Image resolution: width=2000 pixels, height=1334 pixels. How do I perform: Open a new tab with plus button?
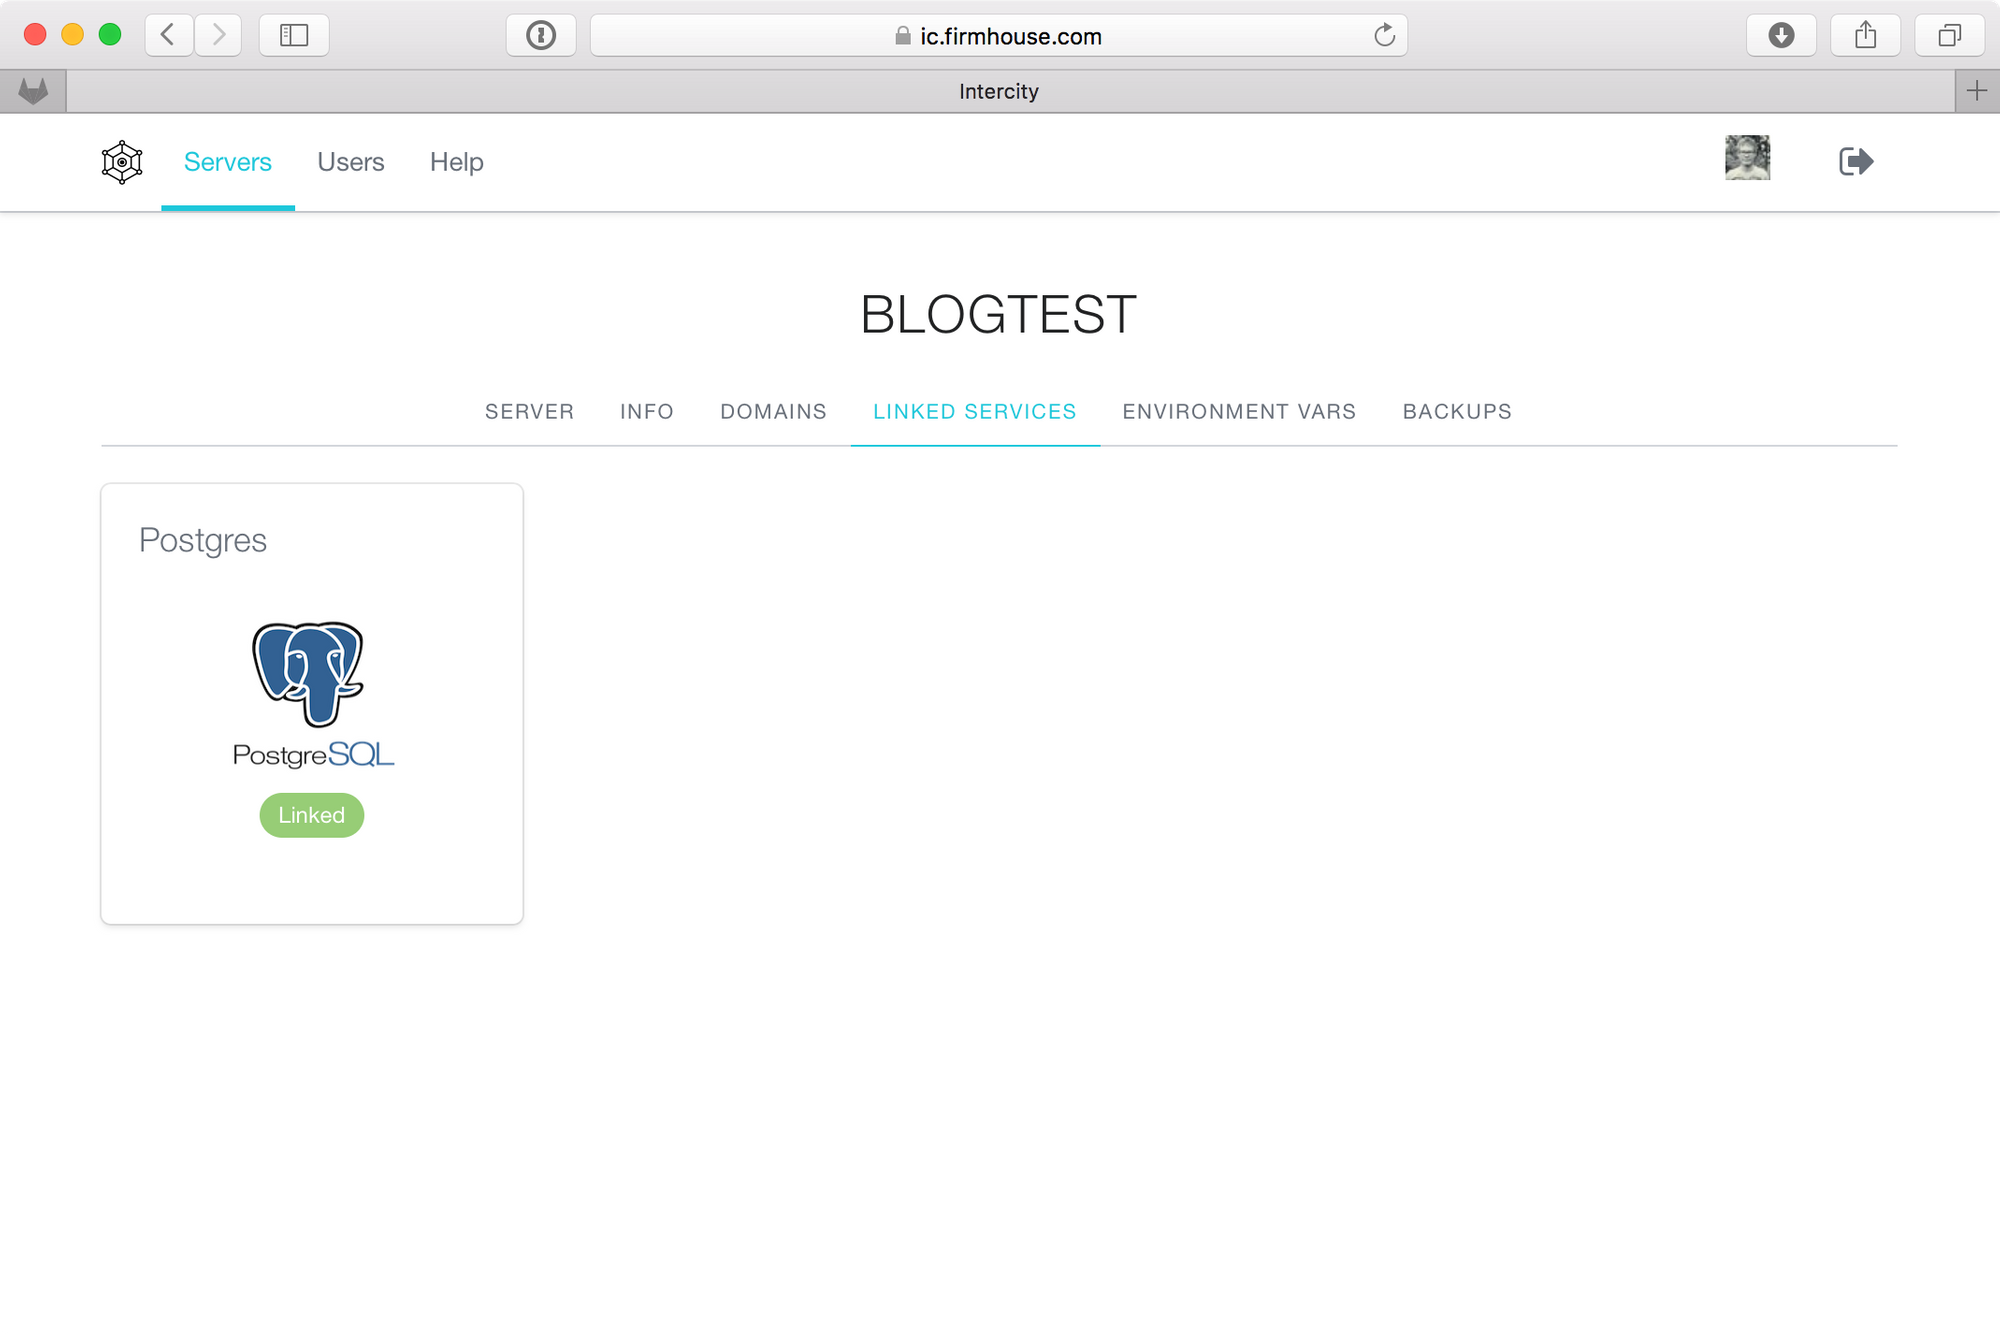coord(1977,91)
